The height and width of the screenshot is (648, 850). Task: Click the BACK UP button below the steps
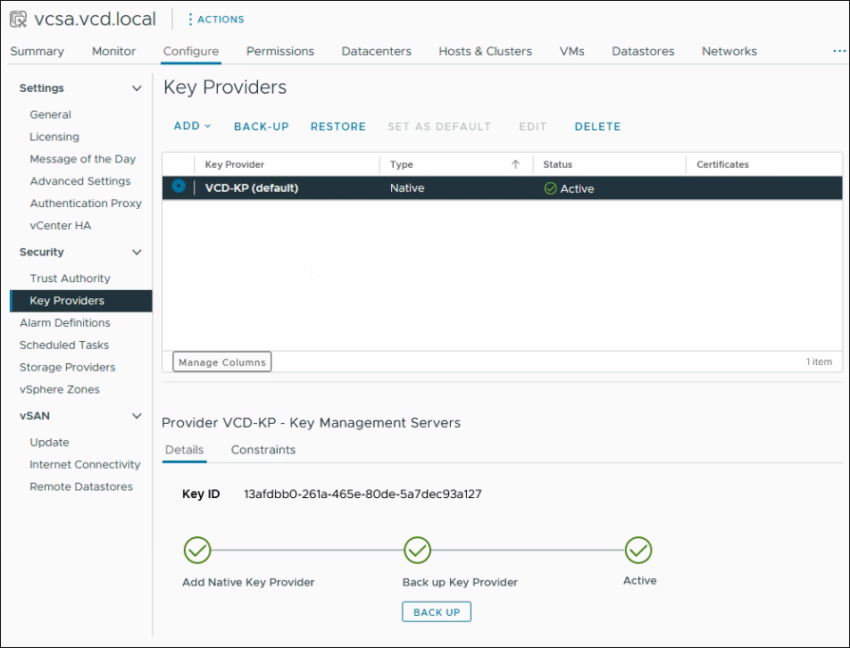pyautogui.click(x=436, y=612)
